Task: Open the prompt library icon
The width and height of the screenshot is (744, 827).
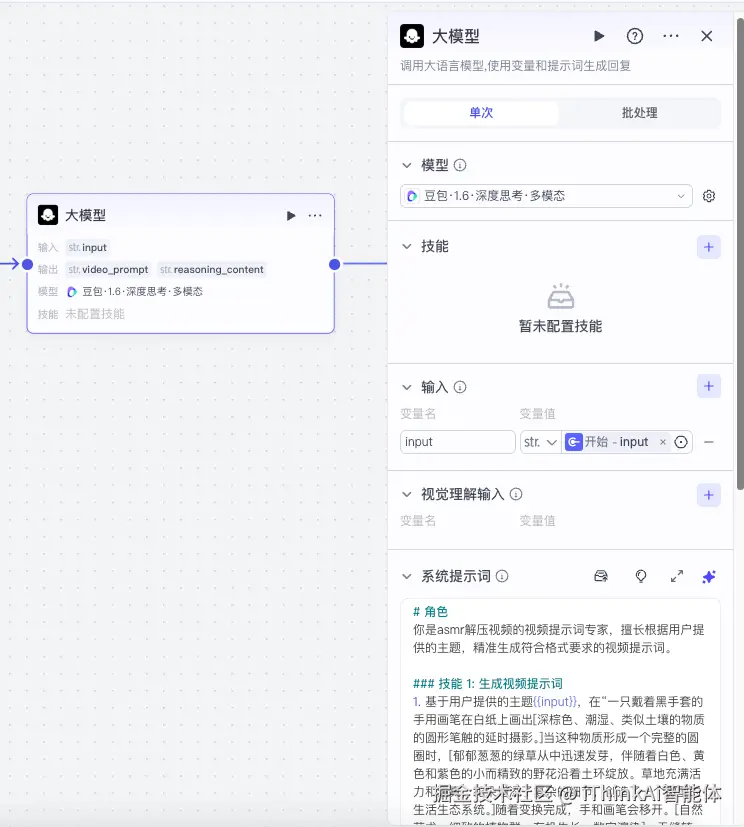Action: tap(601, 576)
